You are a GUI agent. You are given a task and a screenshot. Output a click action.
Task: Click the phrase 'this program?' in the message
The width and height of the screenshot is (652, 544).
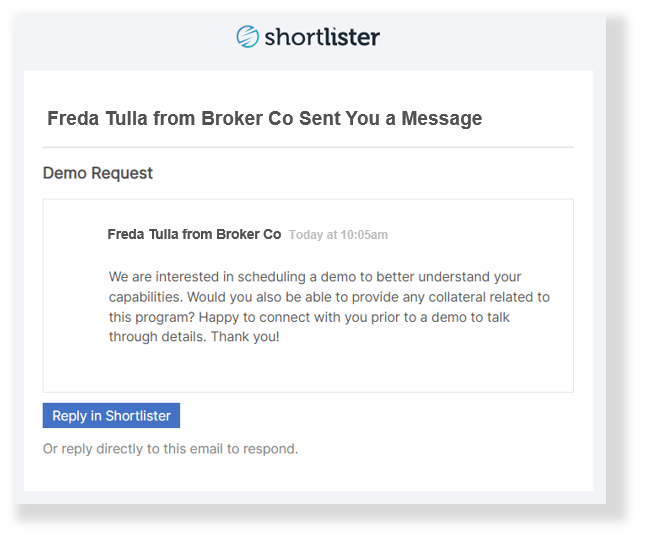tap(151, 318)
